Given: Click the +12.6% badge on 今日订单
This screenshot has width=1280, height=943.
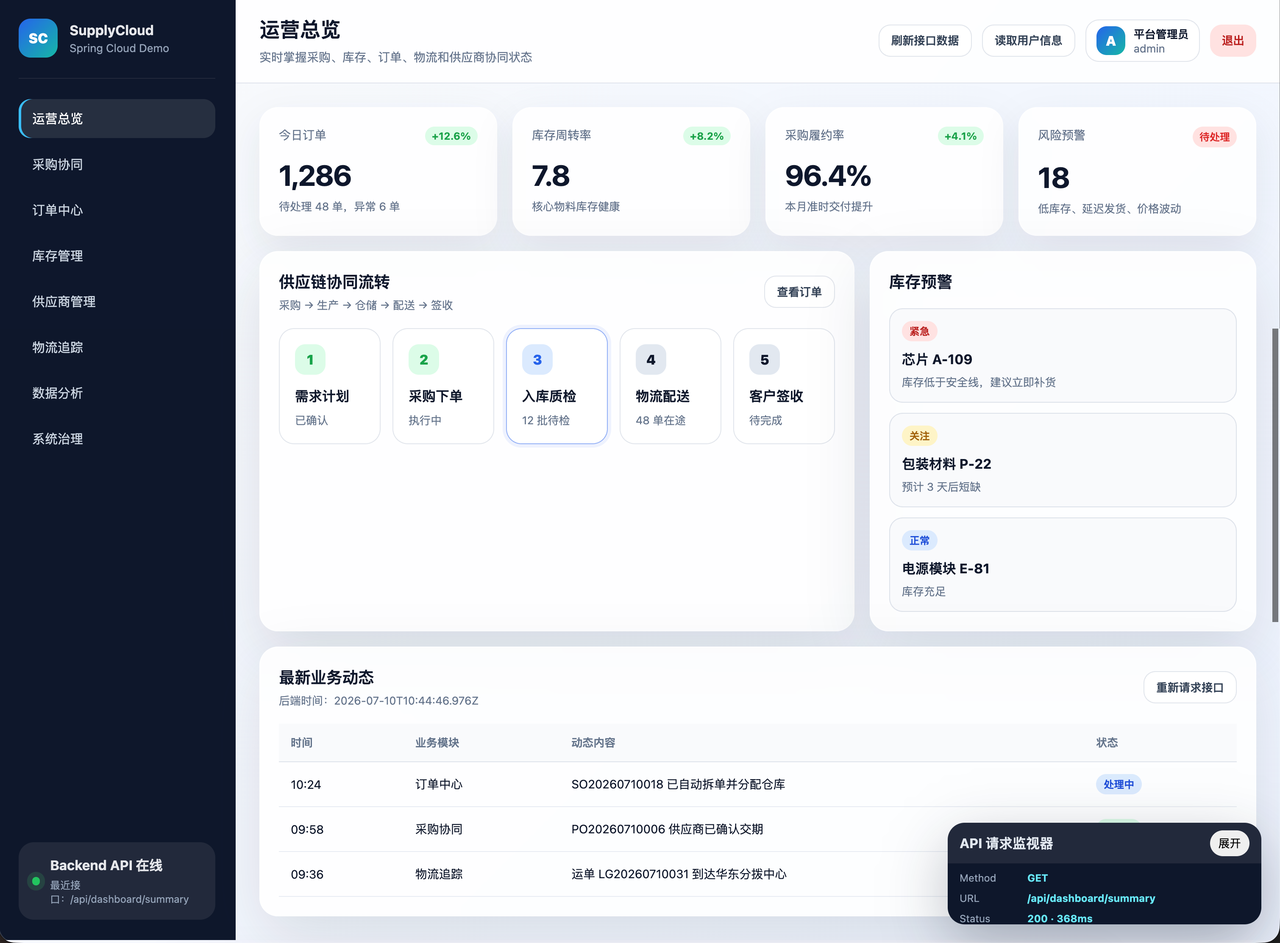Looking at the screenshot, I should pyautogui.click(x=451, y=136).
